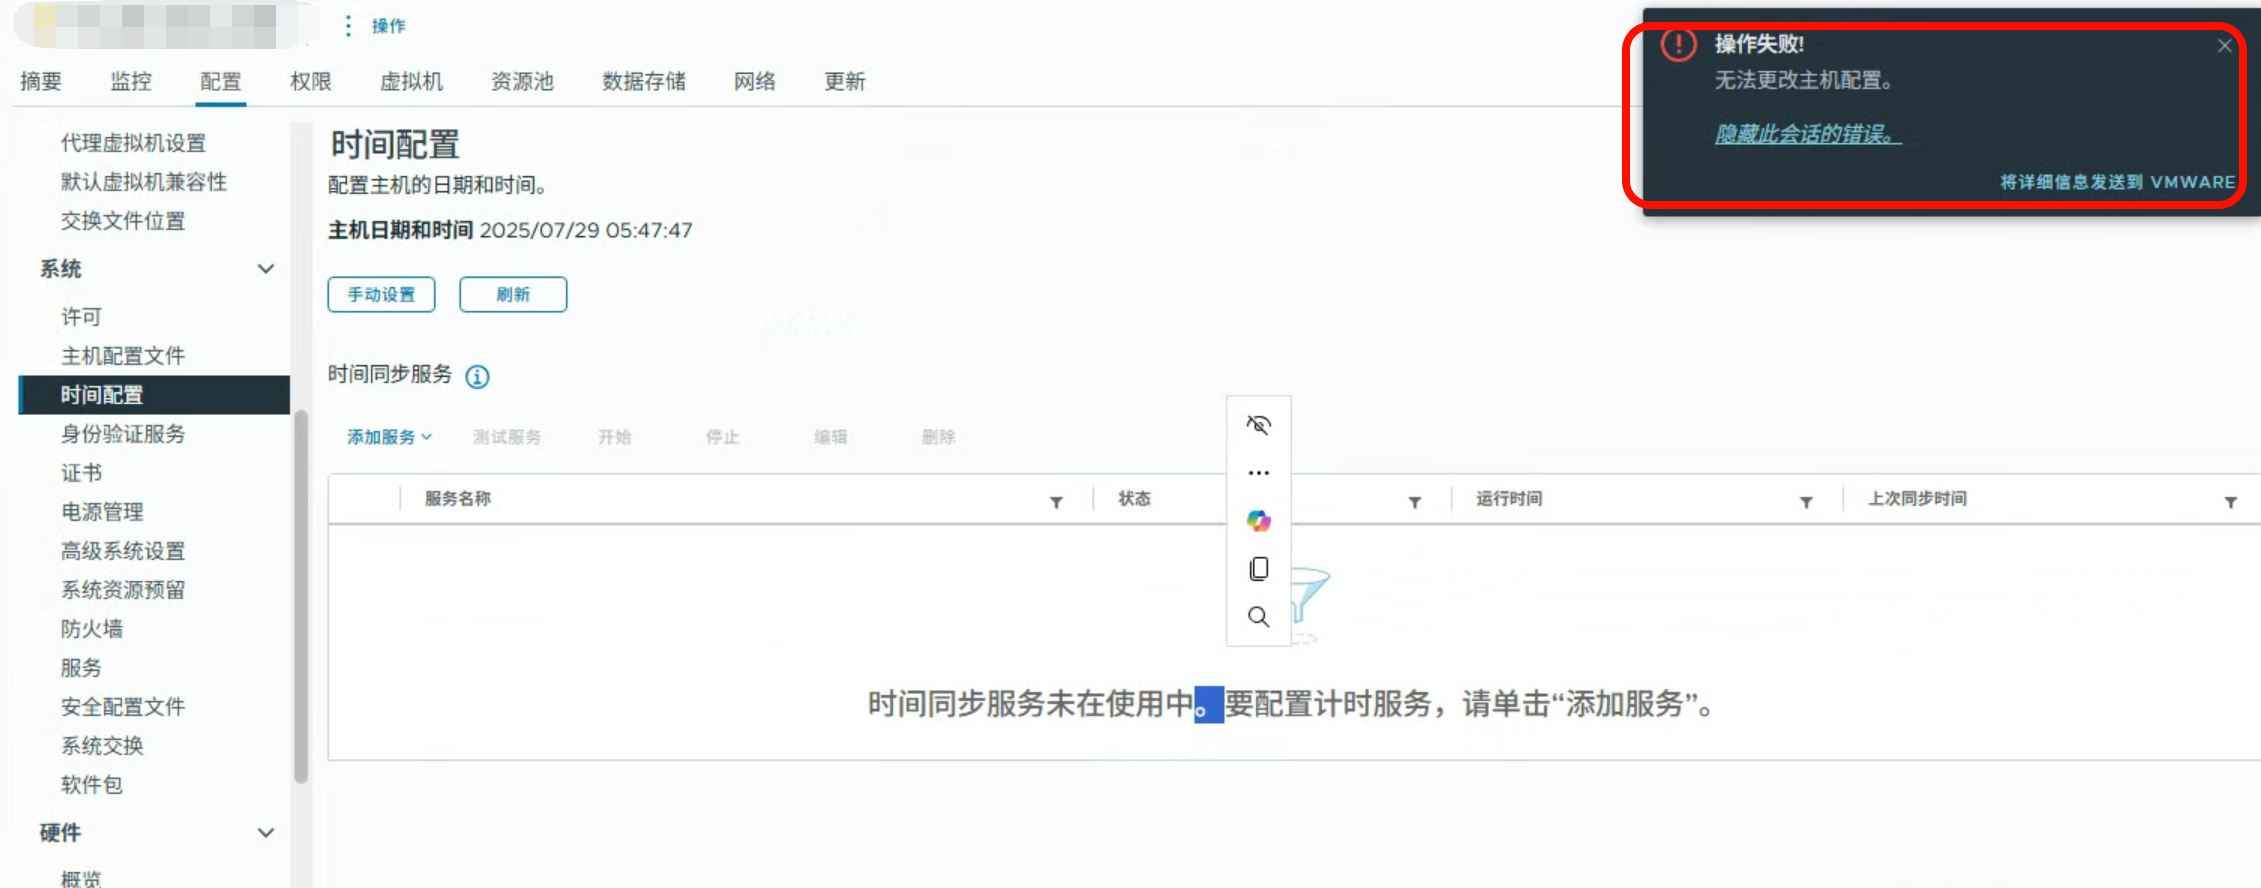Click the 编辑 toolbar button
2261x888 pixels.
[x=830, y=437]
